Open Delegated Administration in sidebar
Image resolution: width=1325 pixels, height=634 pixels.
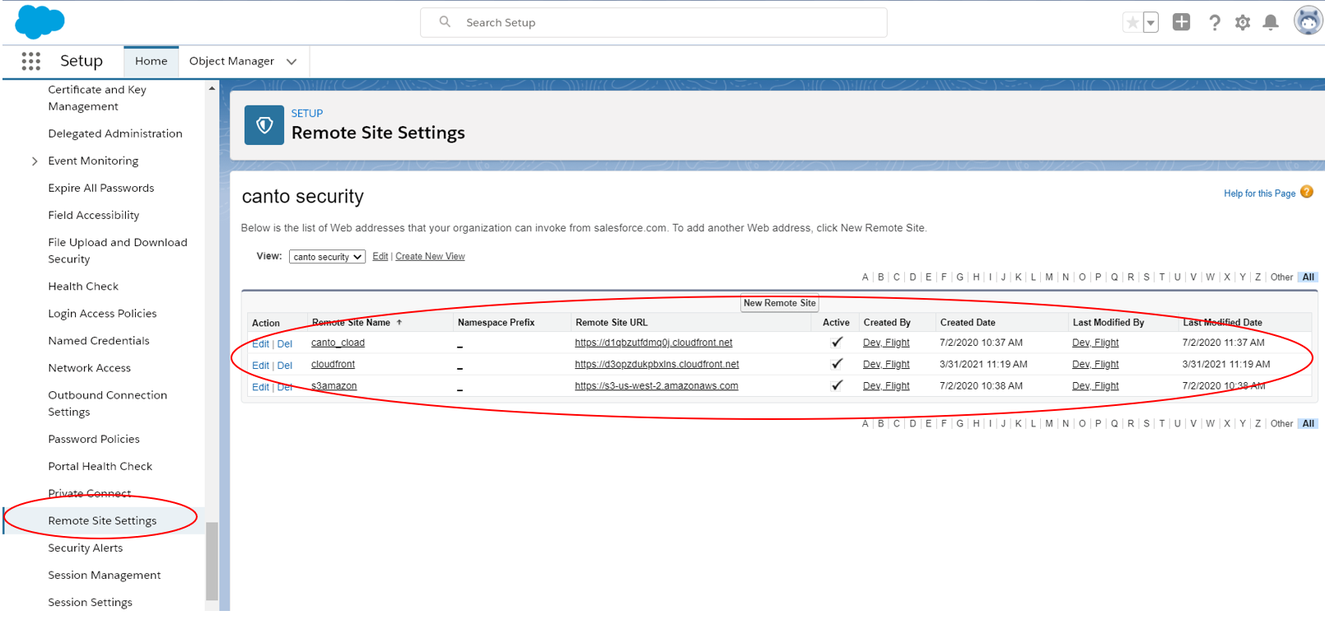(115, 134)
